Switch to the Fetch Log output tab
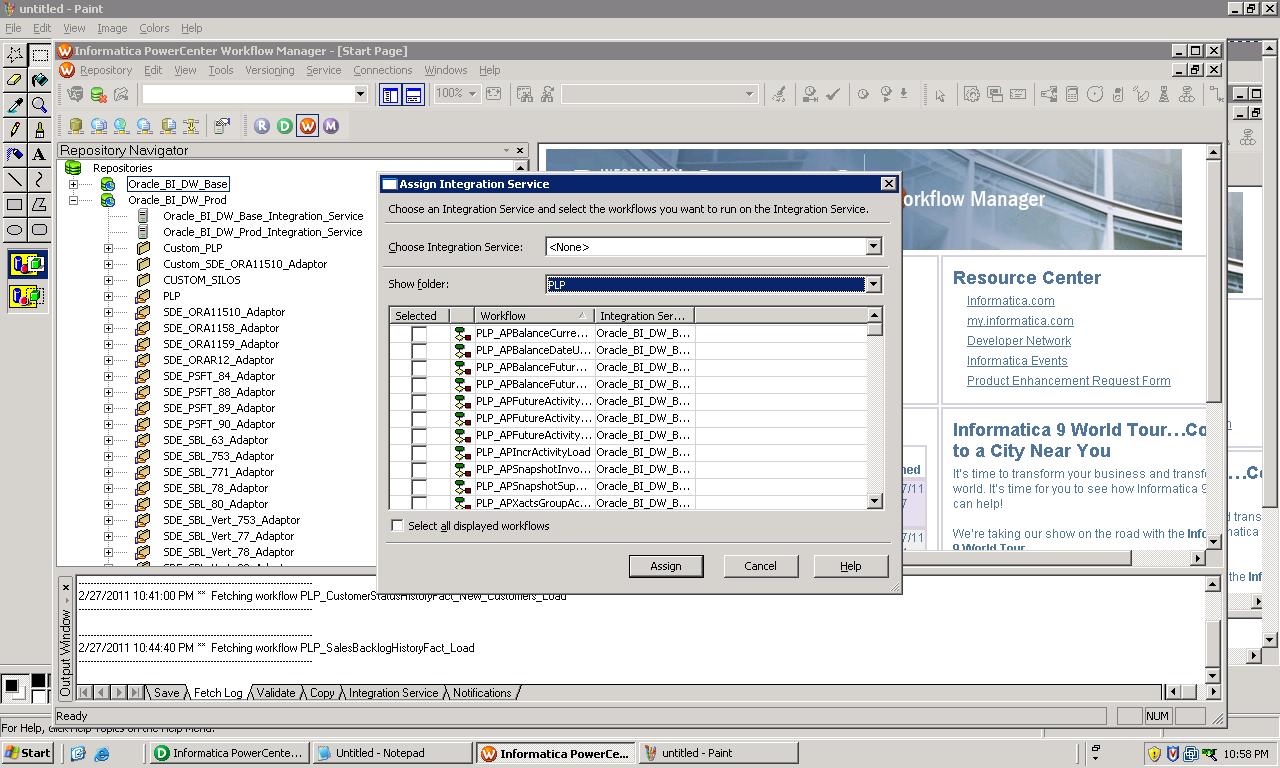1280x768 pixels. click(x=217, y=693)
